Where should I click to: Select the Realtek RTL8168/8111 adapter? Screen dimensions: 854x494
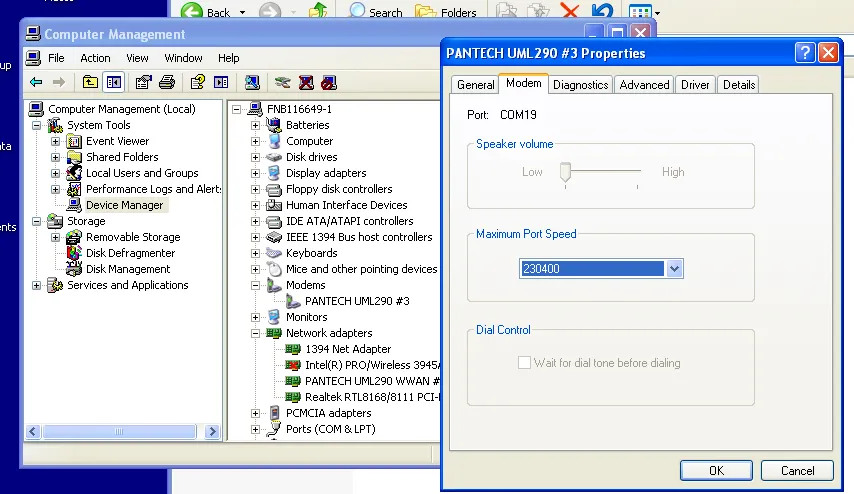coord(373,397)
